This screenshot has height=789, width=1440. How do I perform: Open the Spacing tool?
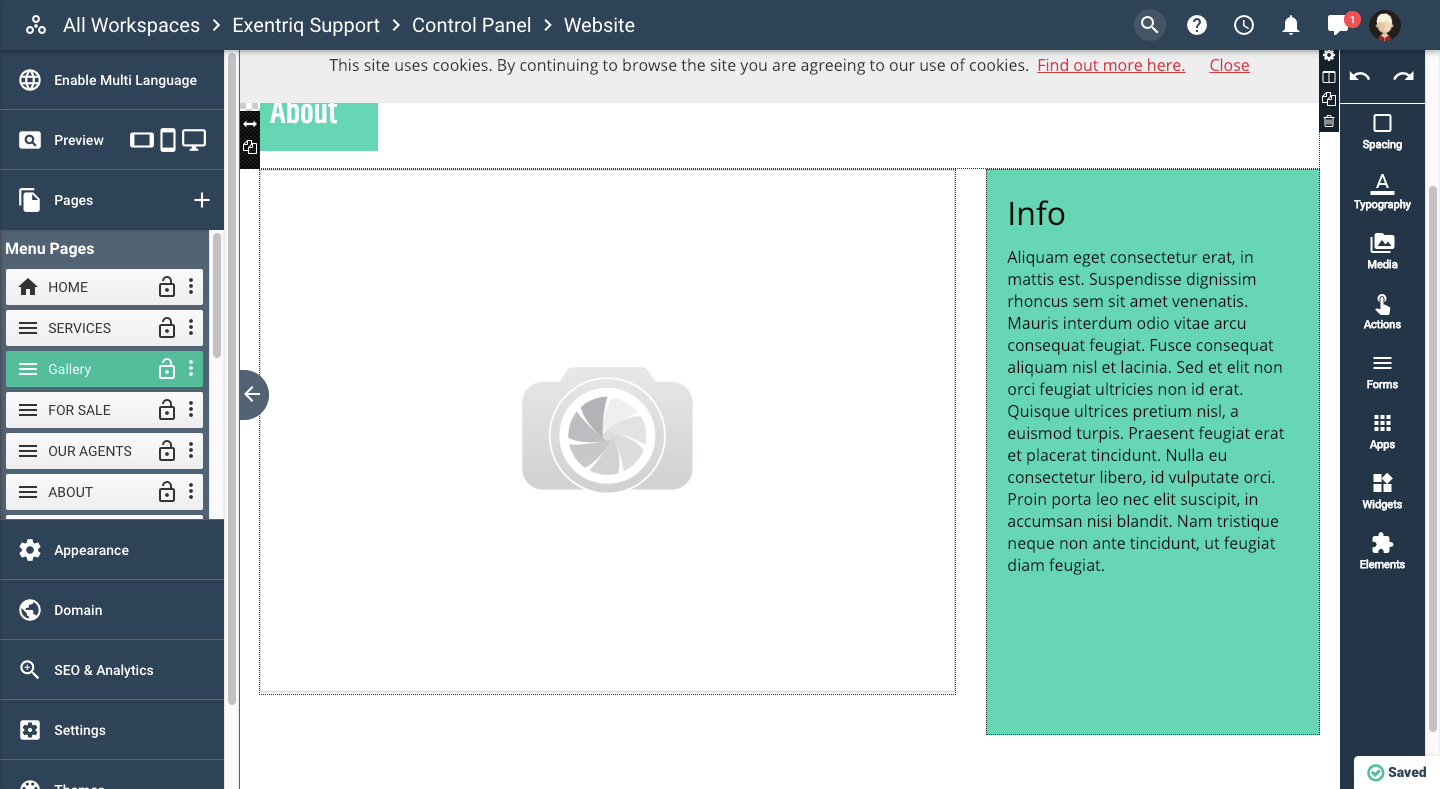click(1382, 131)
